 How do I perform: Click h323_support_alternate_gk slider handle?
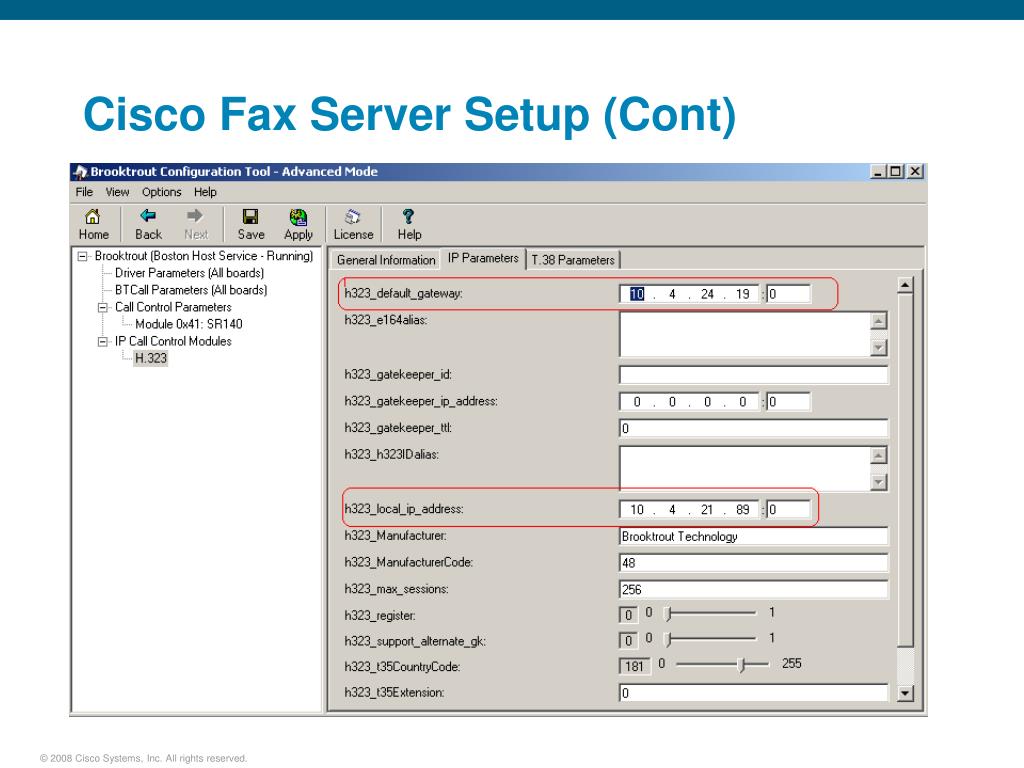[669, 639]
